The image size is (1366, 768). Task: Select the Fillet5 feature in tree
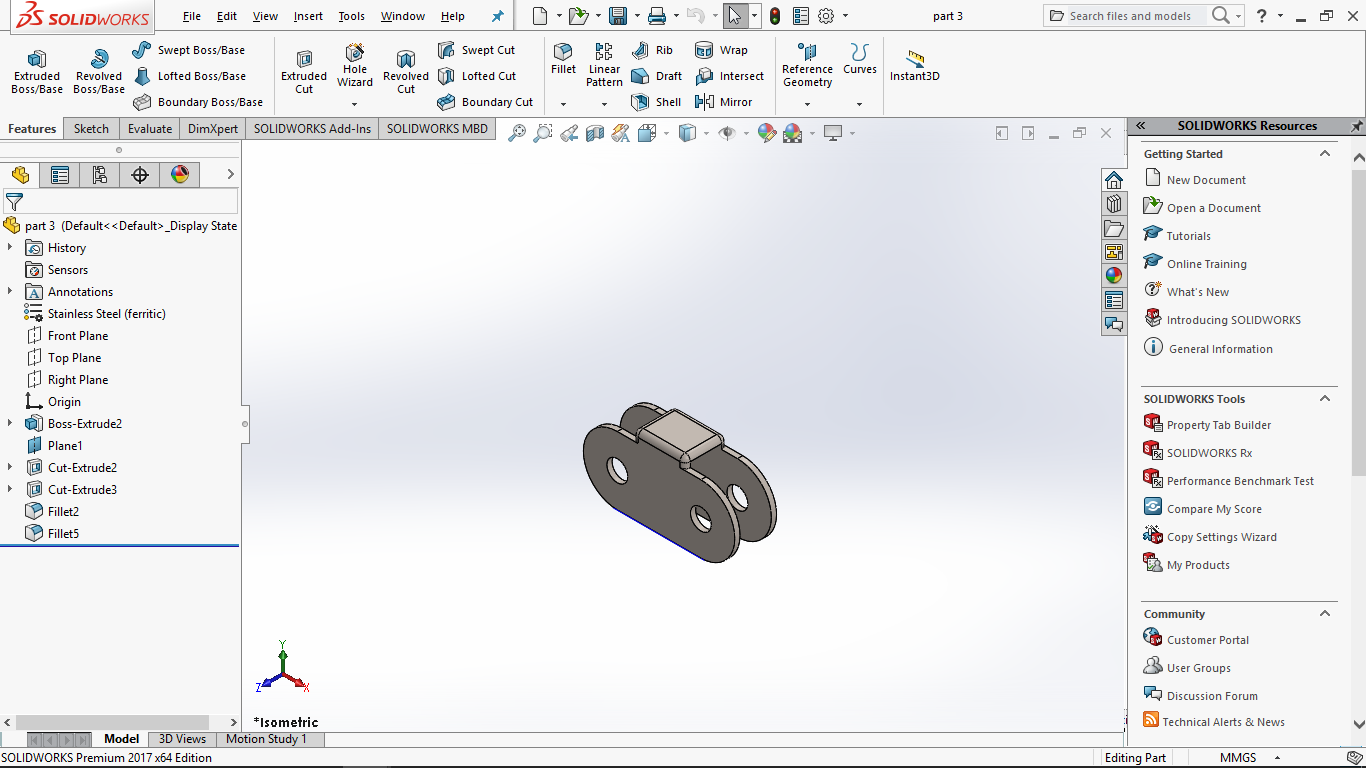[63, 534]
